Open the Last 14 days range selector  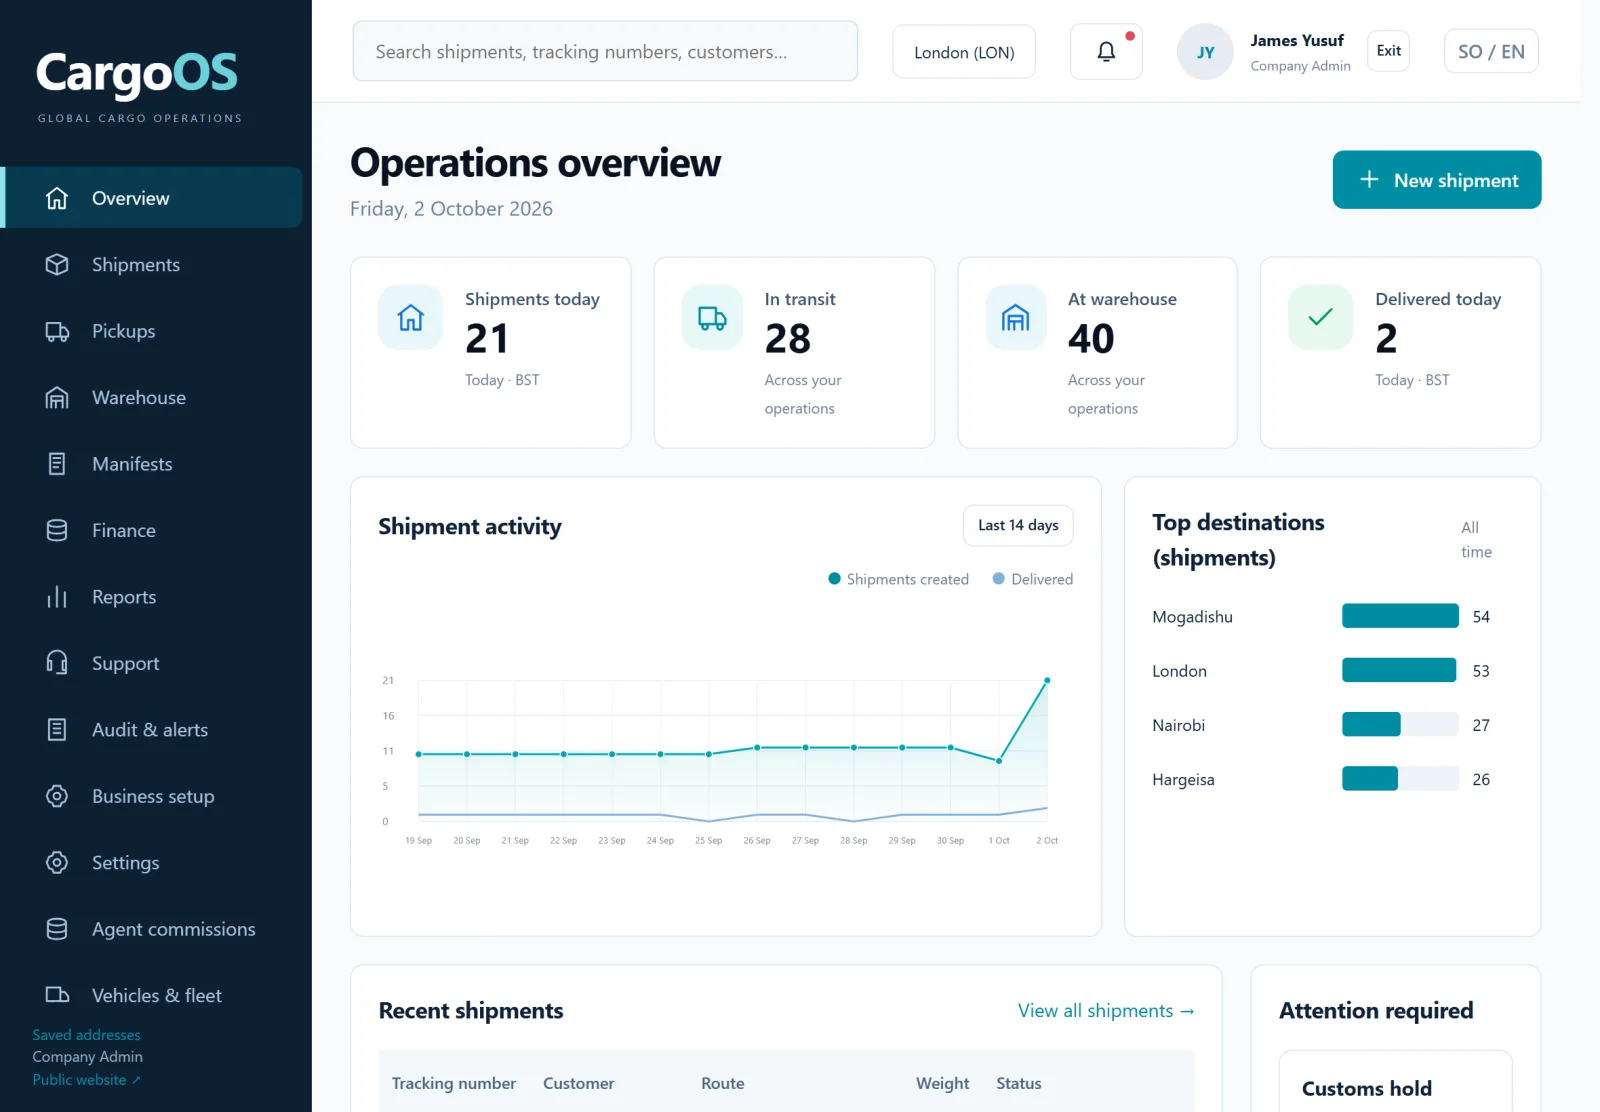tap(1018, 526)
